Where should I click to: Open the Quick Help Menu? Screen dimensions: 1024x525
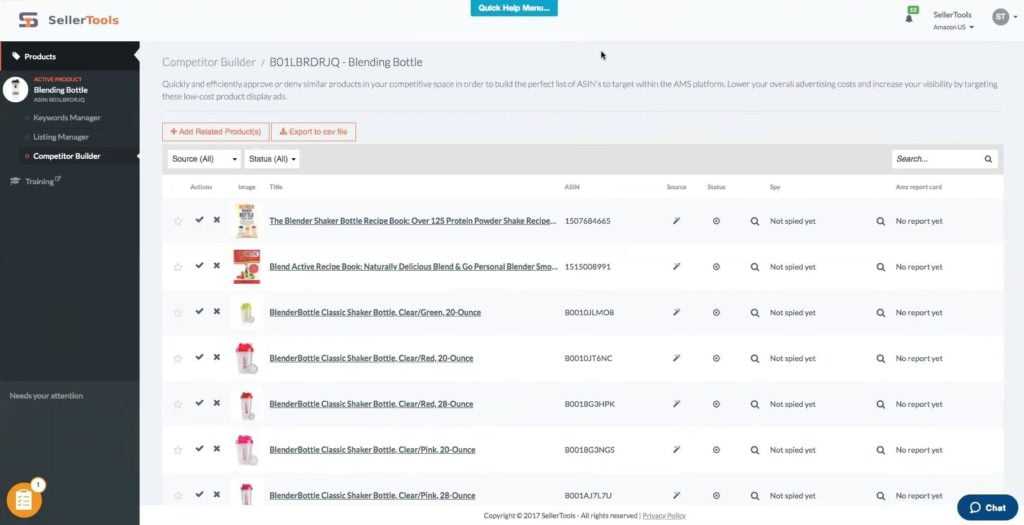click(514, 8)
